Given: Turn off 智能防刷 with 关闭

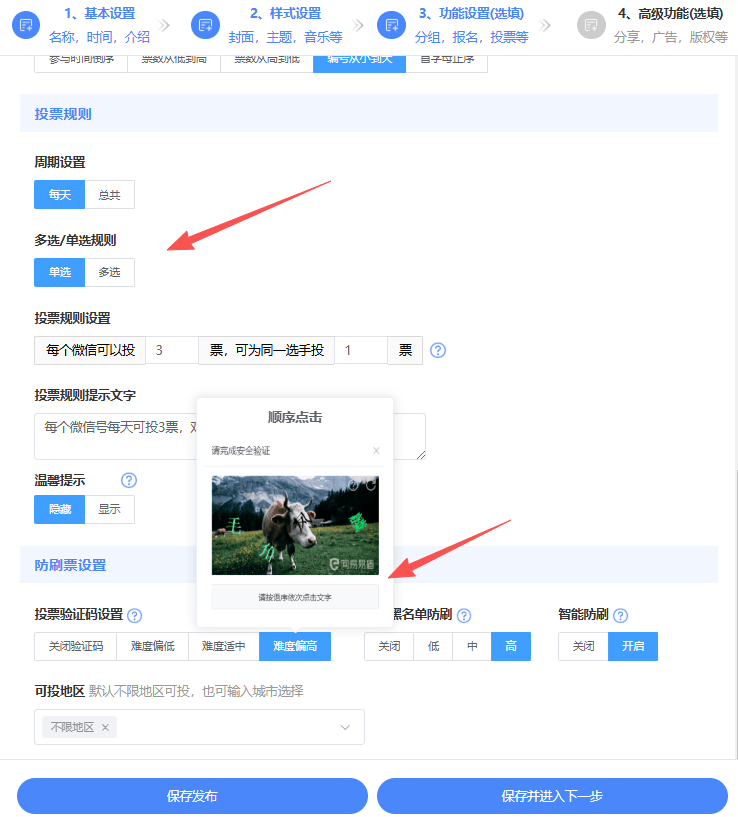Looking at the screenshot, I should point(582,647).
